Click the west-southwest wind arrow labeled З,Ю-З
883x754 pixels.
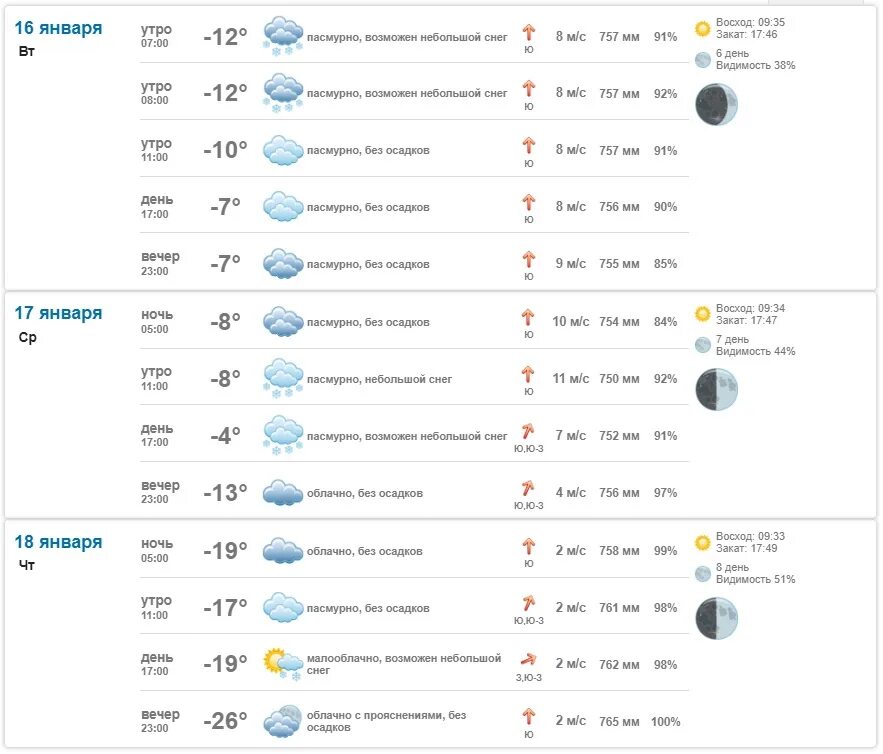click(x=528, y=659)
